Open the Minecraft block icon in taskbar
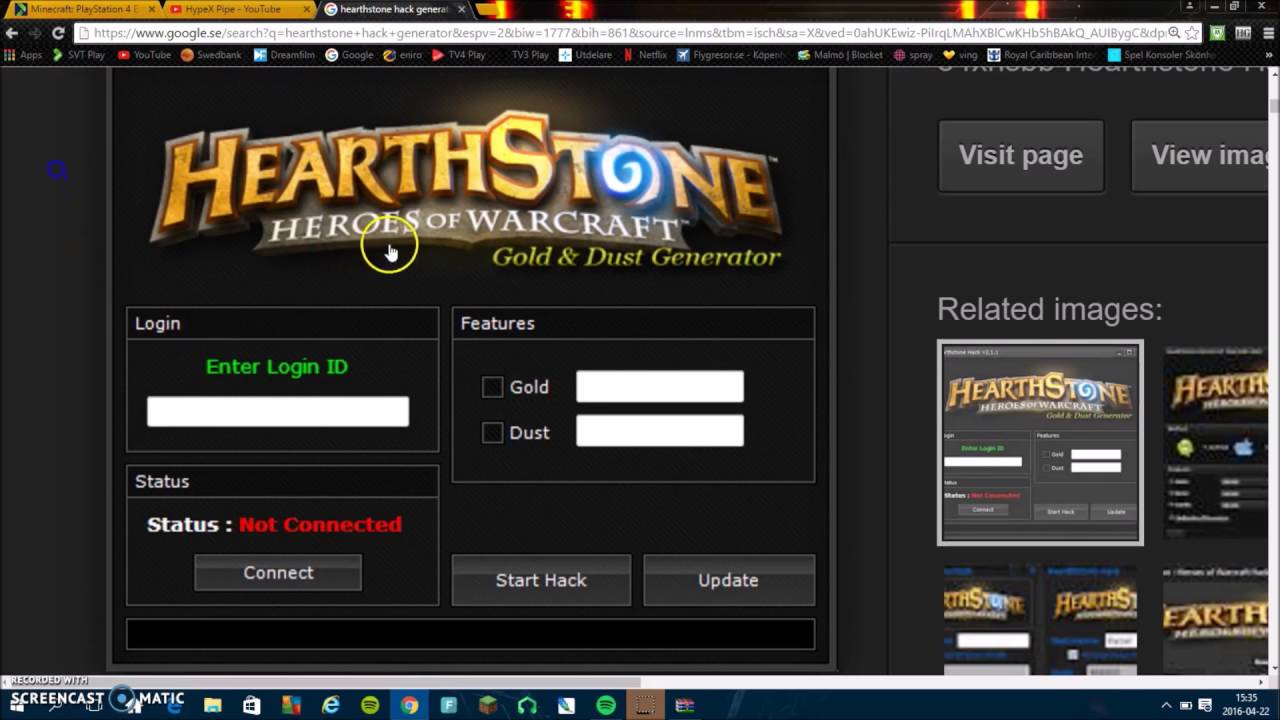1280x720 pixels. pos(488,705)
